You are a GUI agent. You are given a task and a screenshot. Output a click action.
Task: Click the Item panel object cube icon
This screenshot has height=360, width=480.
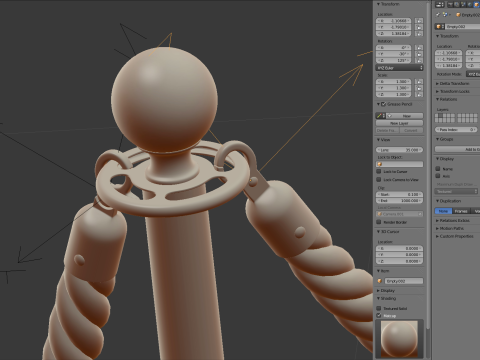(x=380, y=281)
